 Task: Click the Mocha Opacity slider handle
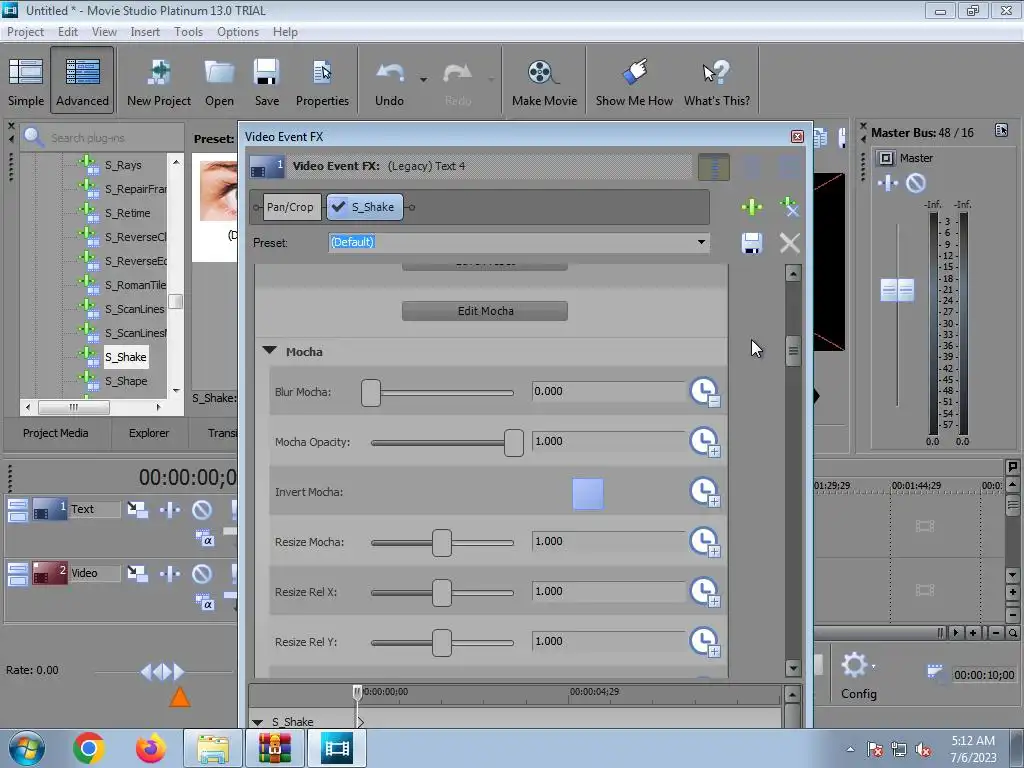[x=514, y=443]
